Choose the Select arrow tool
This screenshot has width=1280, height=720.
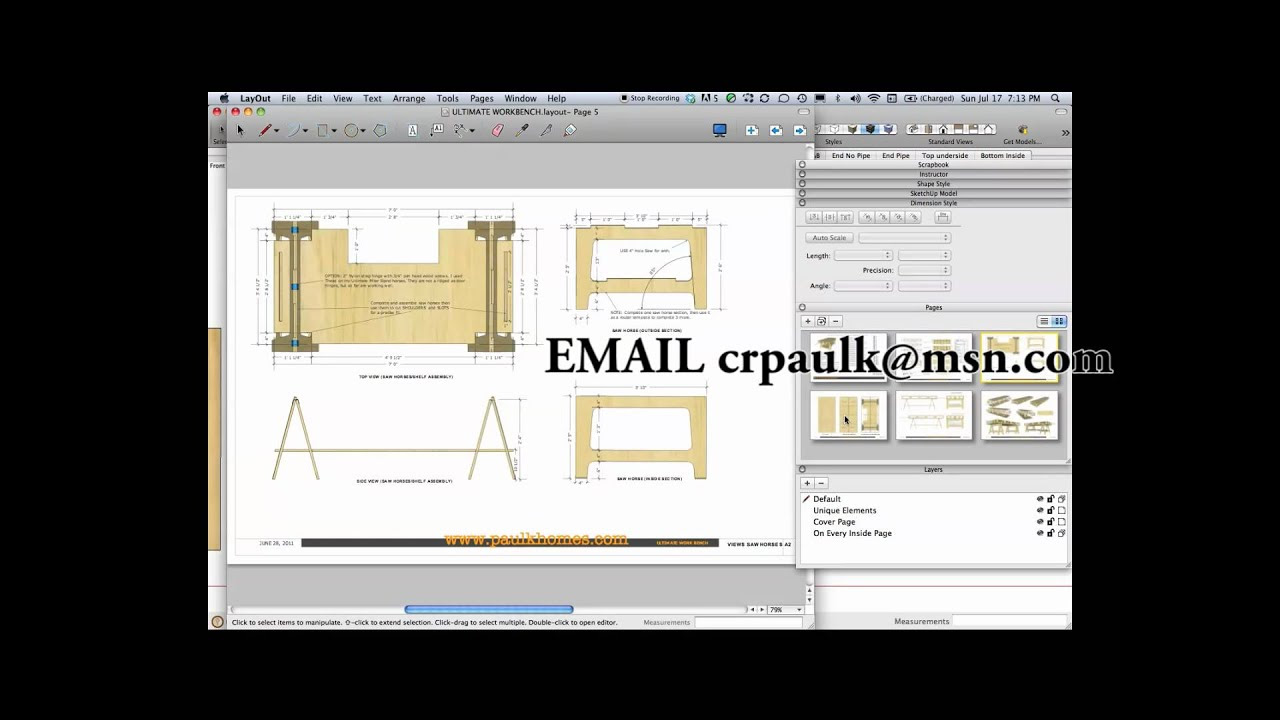tap(240, 130)
